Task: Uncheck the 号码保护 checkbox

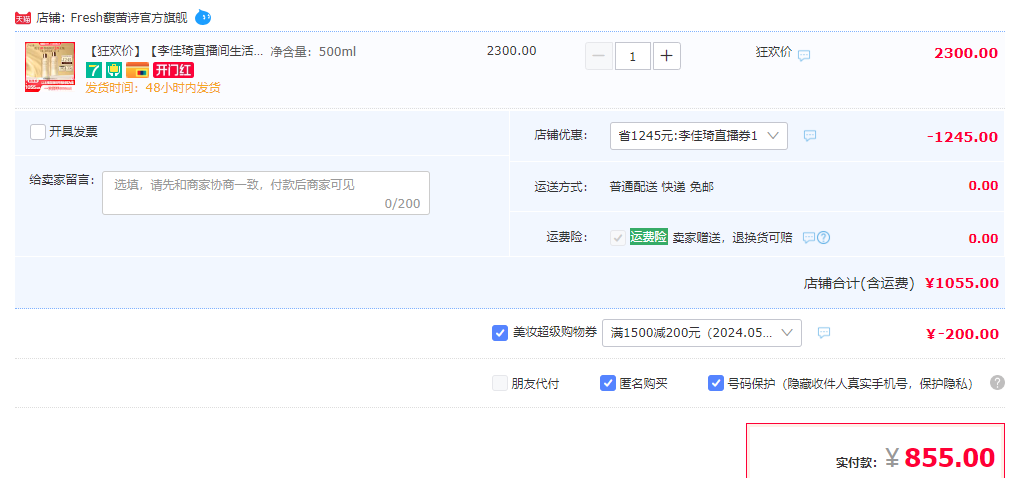Action: 715,383
